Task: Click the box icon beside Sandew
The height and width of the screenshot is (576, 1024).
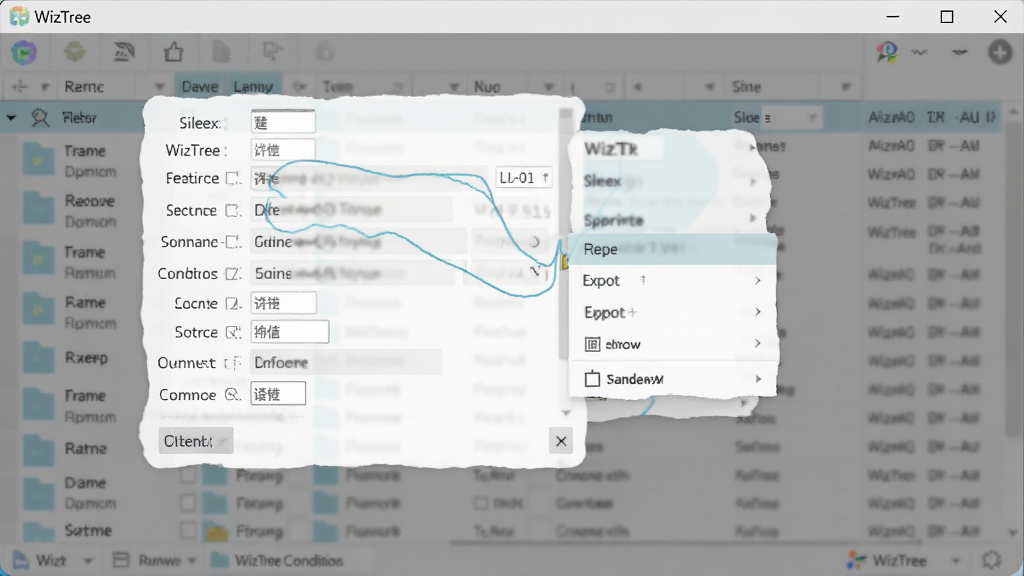Action: click(x=592, y=379)
